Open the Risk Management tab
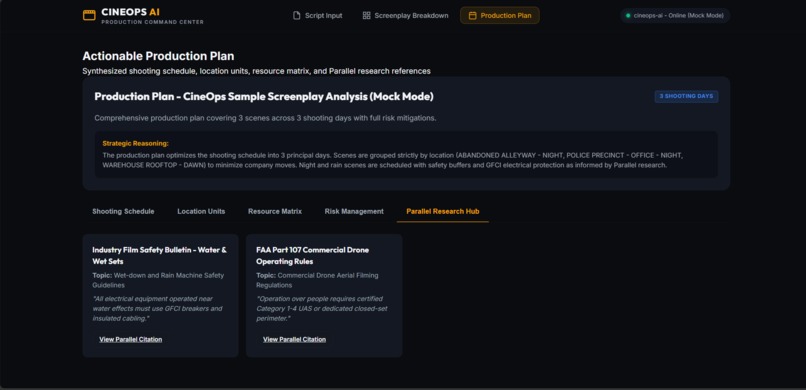 coord(354,211)
